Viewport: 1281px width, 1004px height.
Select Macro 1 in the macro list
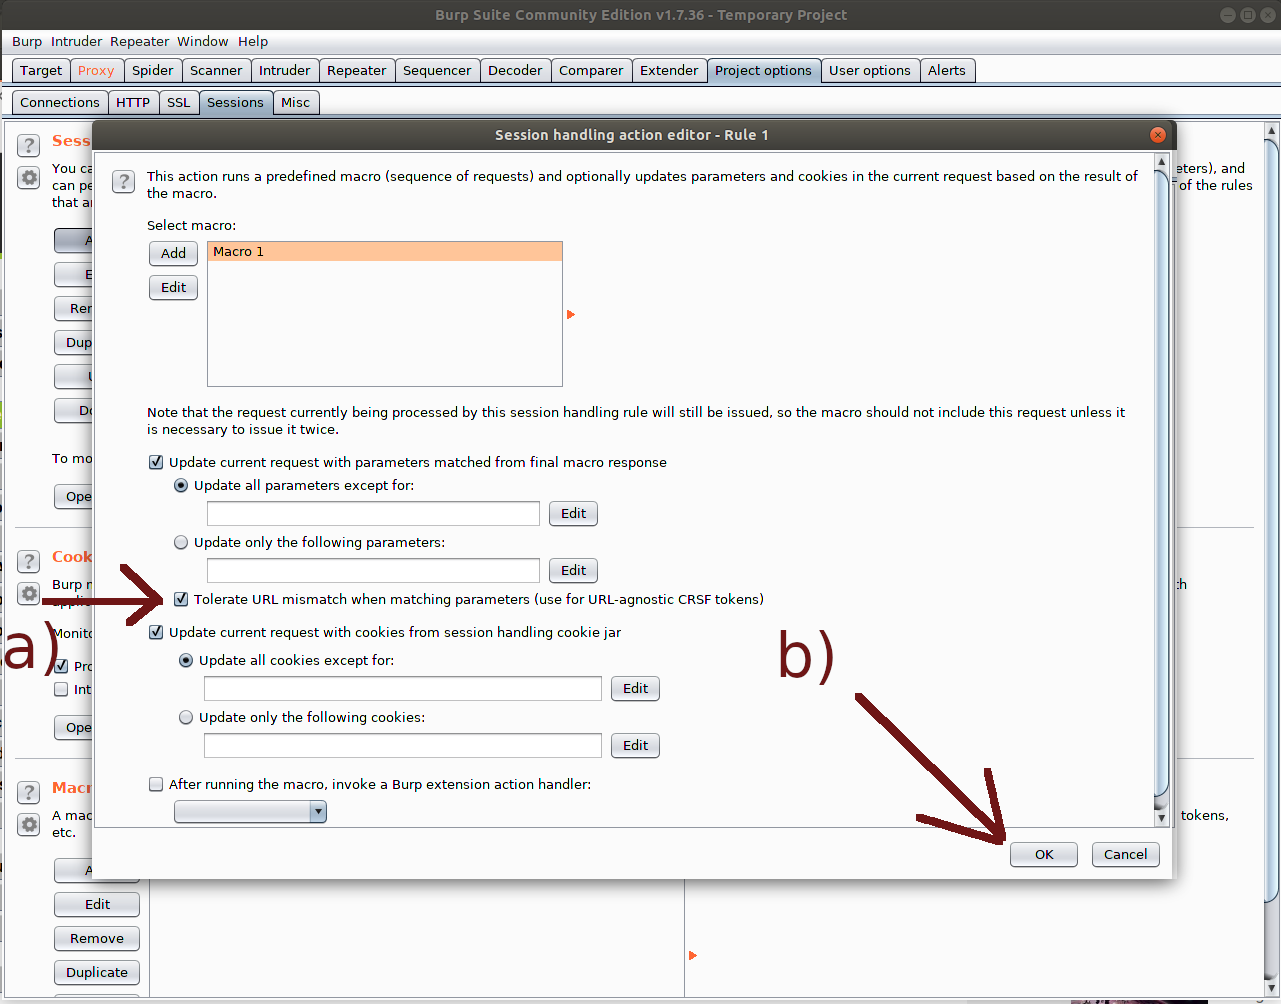coord(385,251)
